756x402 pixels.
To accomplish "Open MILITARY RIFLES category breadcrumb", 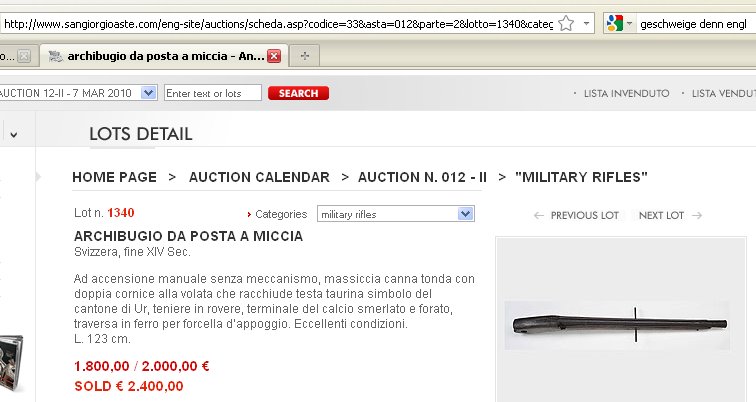I will 581,177.
